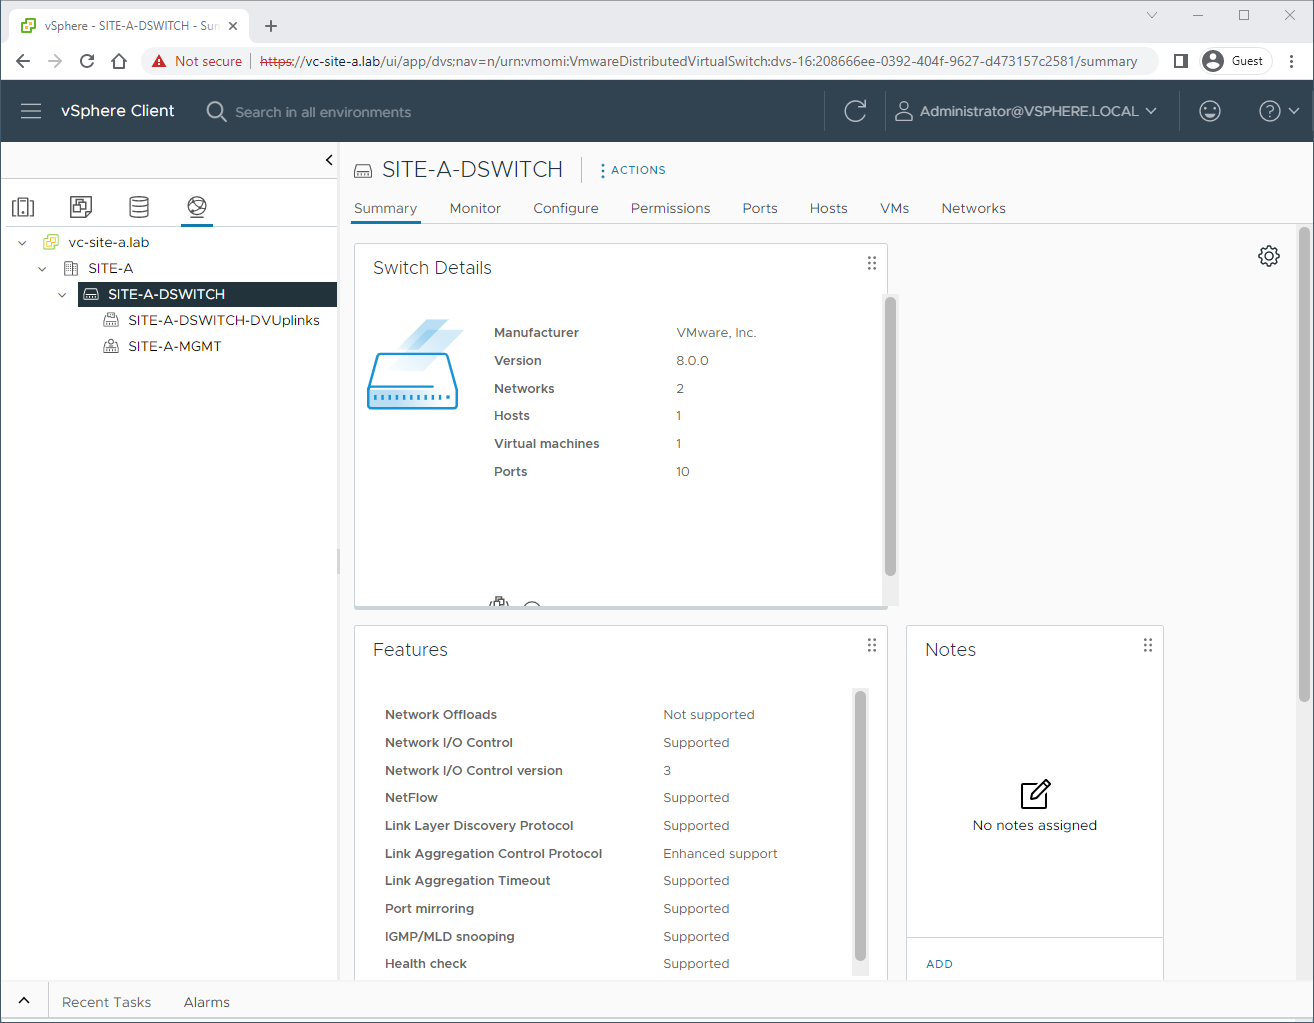Toggle the browser side panel icon
The height and width of the screenshot is (1023, 1314).
pyautogui.click(x=1180, y=61)
